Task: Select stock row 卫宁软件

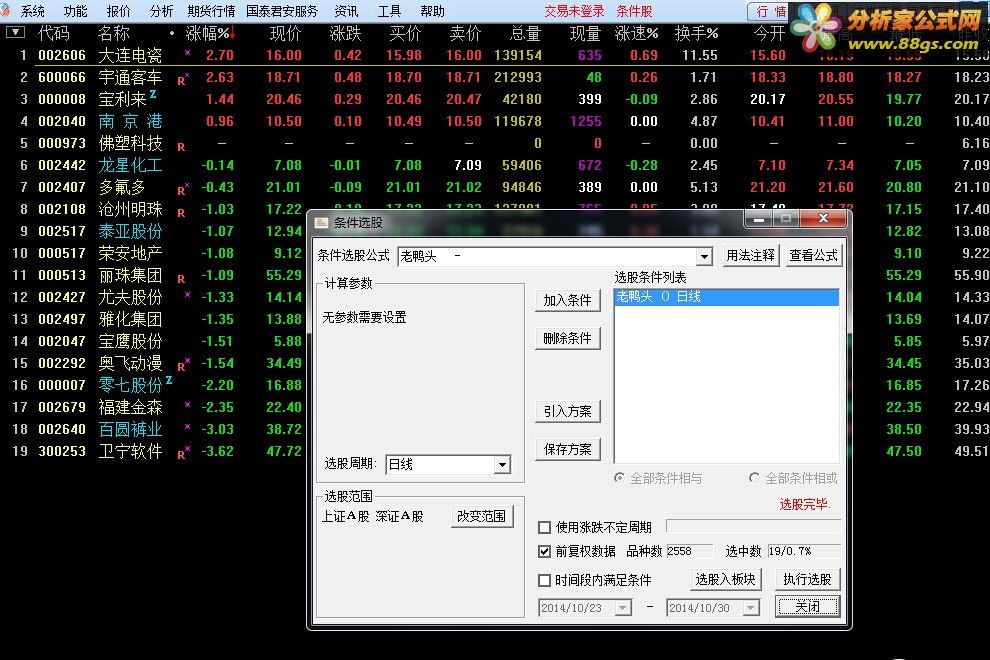Action: [153, 452]
